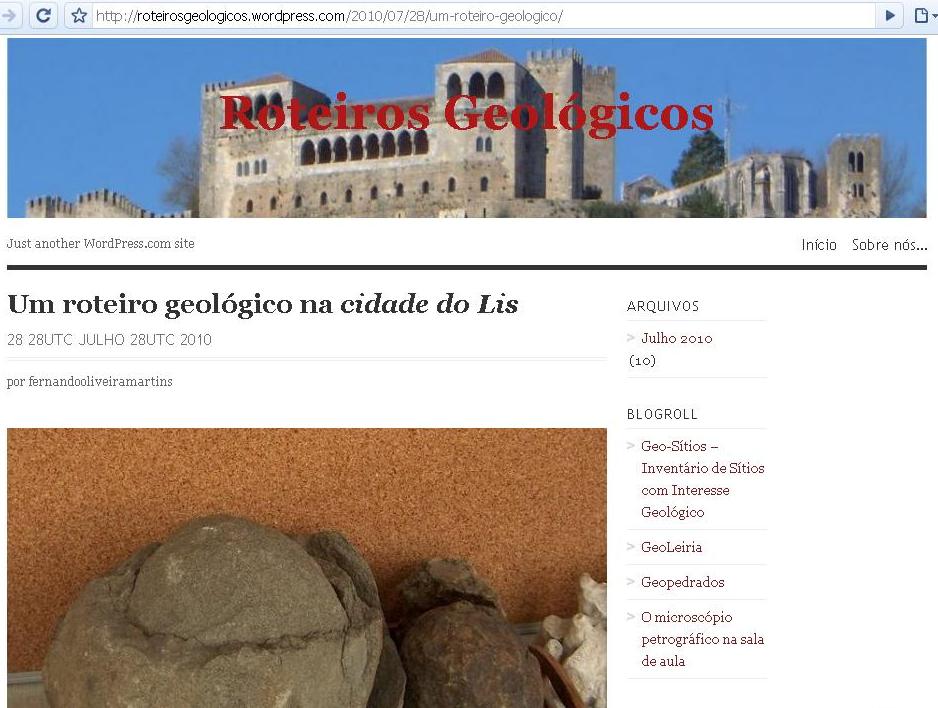The height and width of the screenshot is (708, 938).
Task: Open the page menu icon
Action: point(922,16)
